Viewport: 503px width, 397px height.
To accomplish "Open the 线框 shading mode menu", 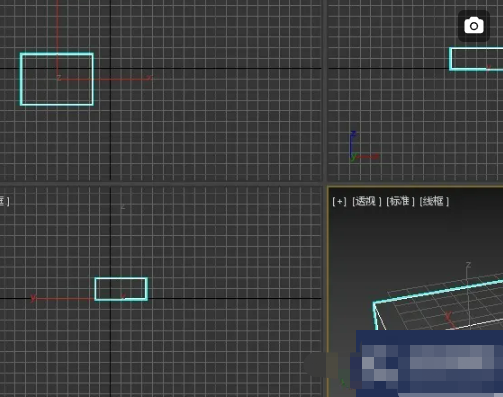I will point(434,201).
